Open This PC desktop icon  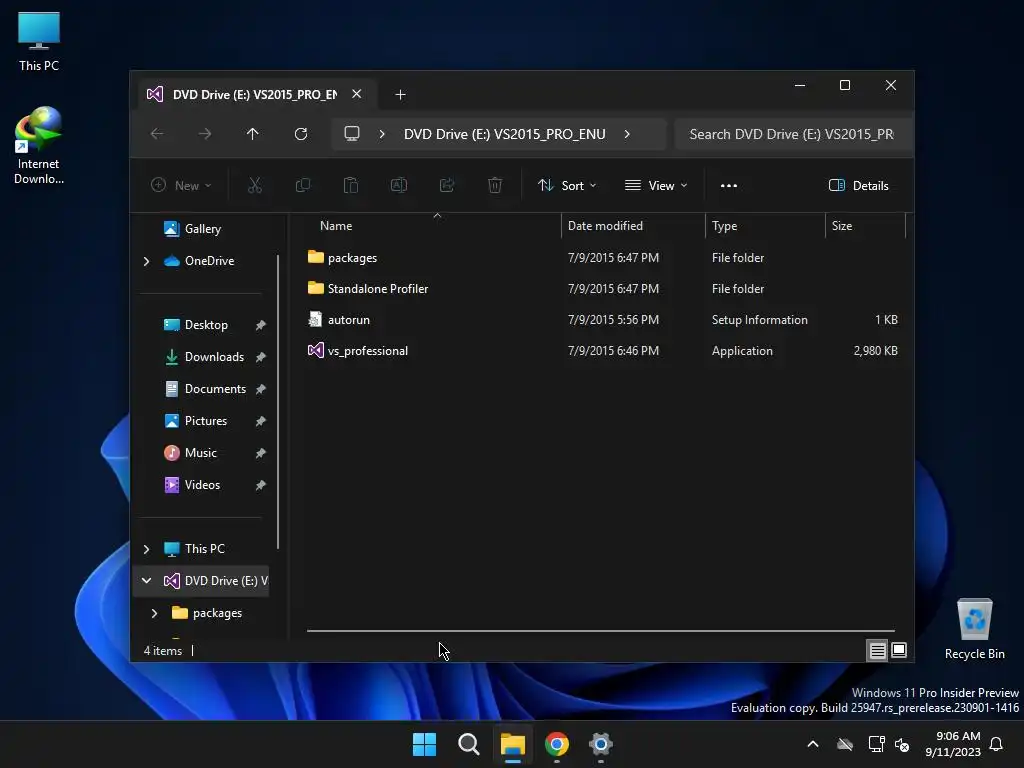(39, 41)
